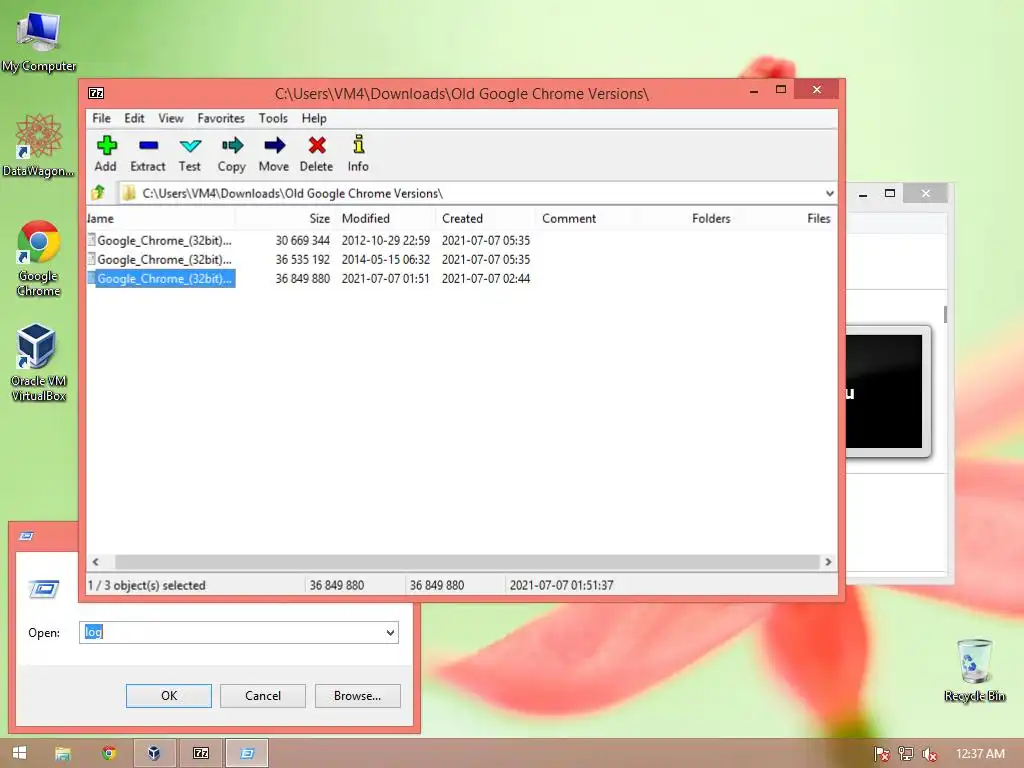Click status bar timestamp 2021-07-07 01:51:37
1024x768 pixels.
tap(562, 585)
